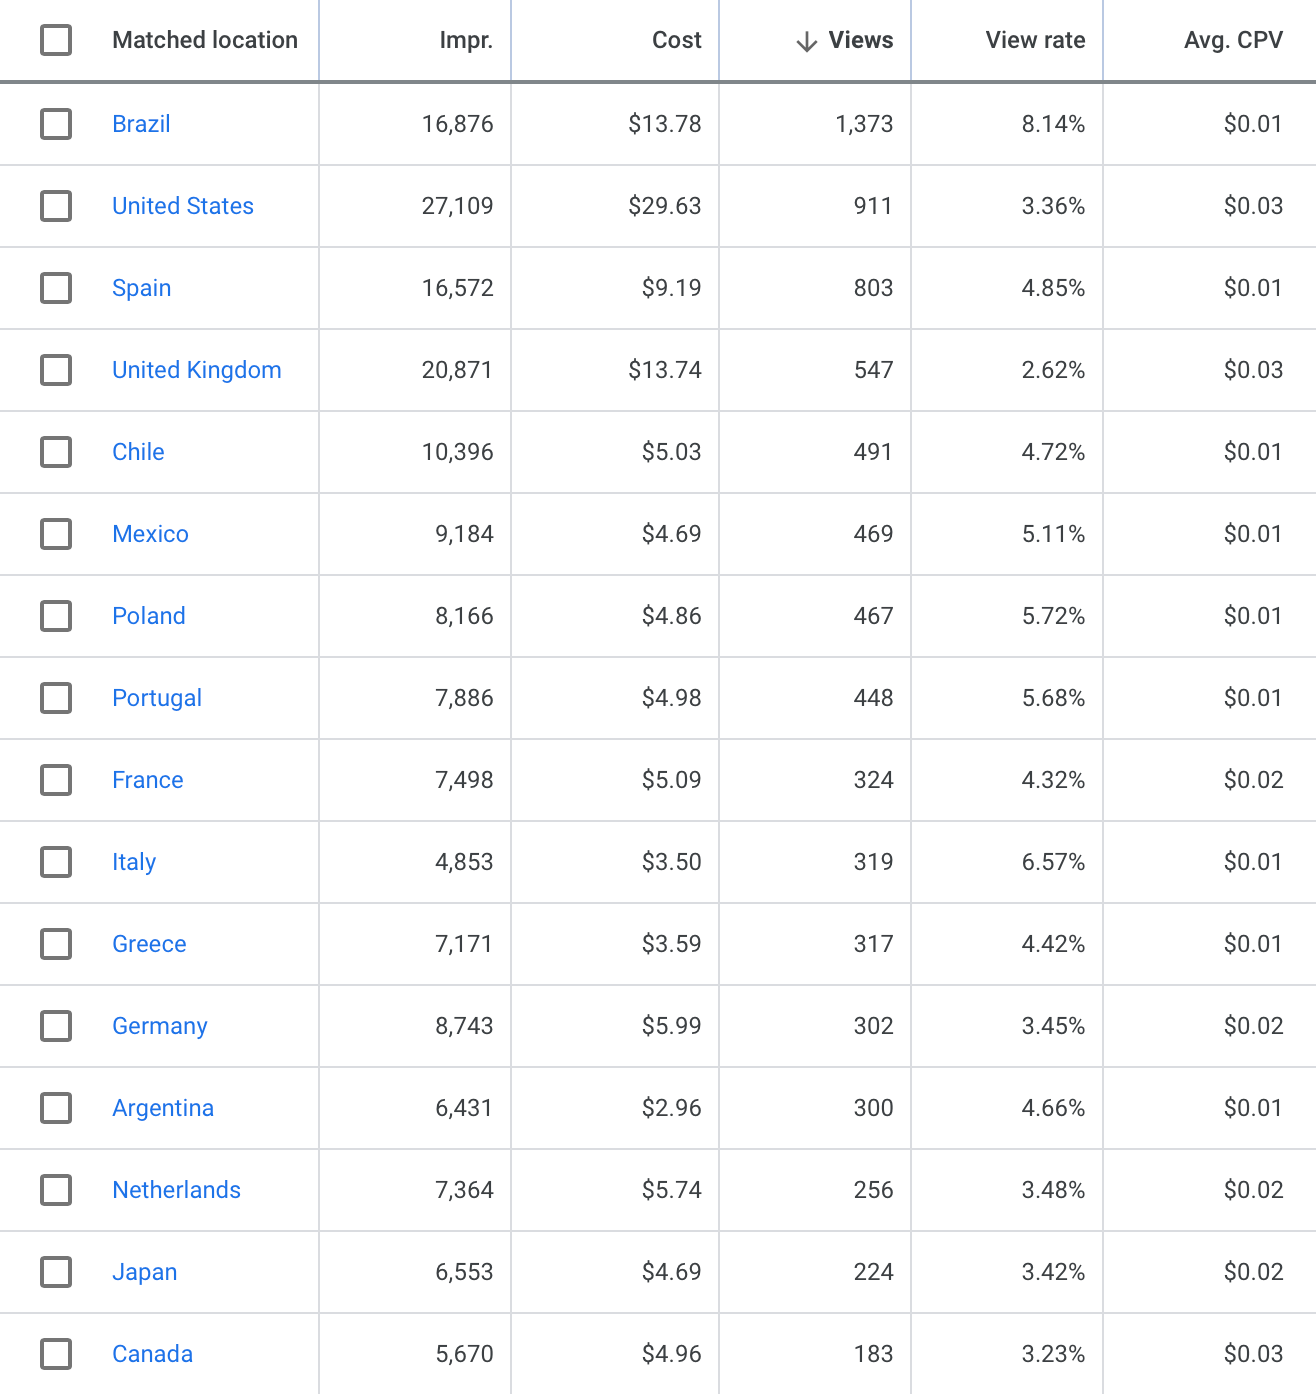Sort table by Cost column
1316x1394 pixels.
676,40
